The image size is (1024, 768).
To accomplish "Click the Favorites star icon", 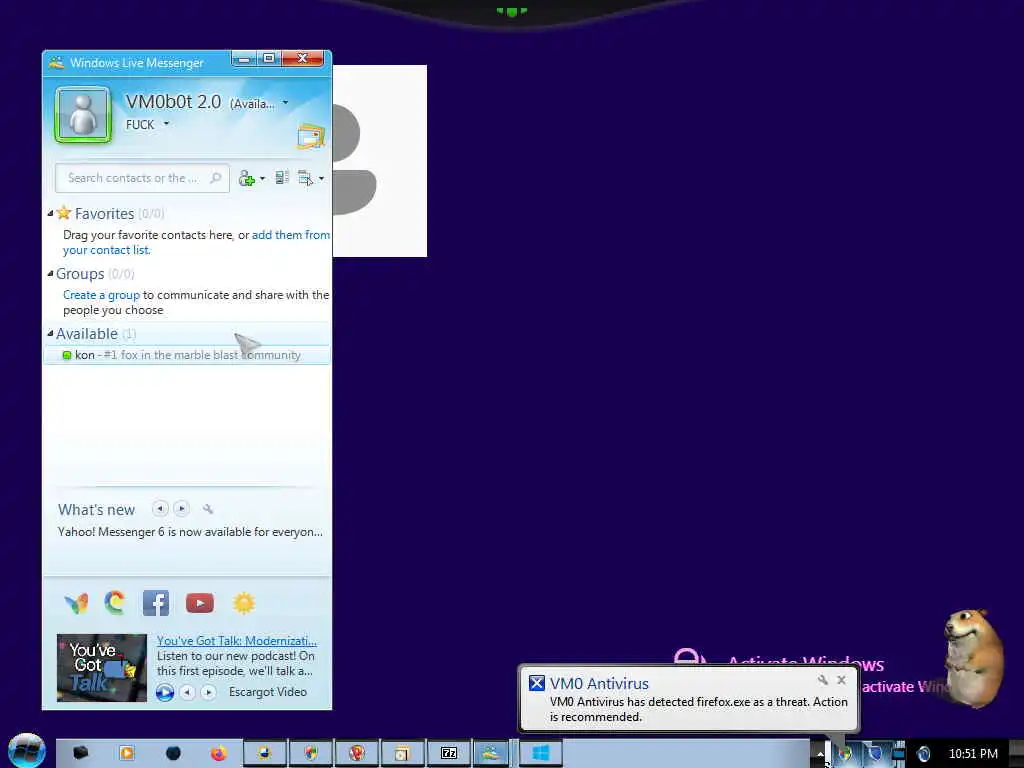I will (x=63, y=213).
